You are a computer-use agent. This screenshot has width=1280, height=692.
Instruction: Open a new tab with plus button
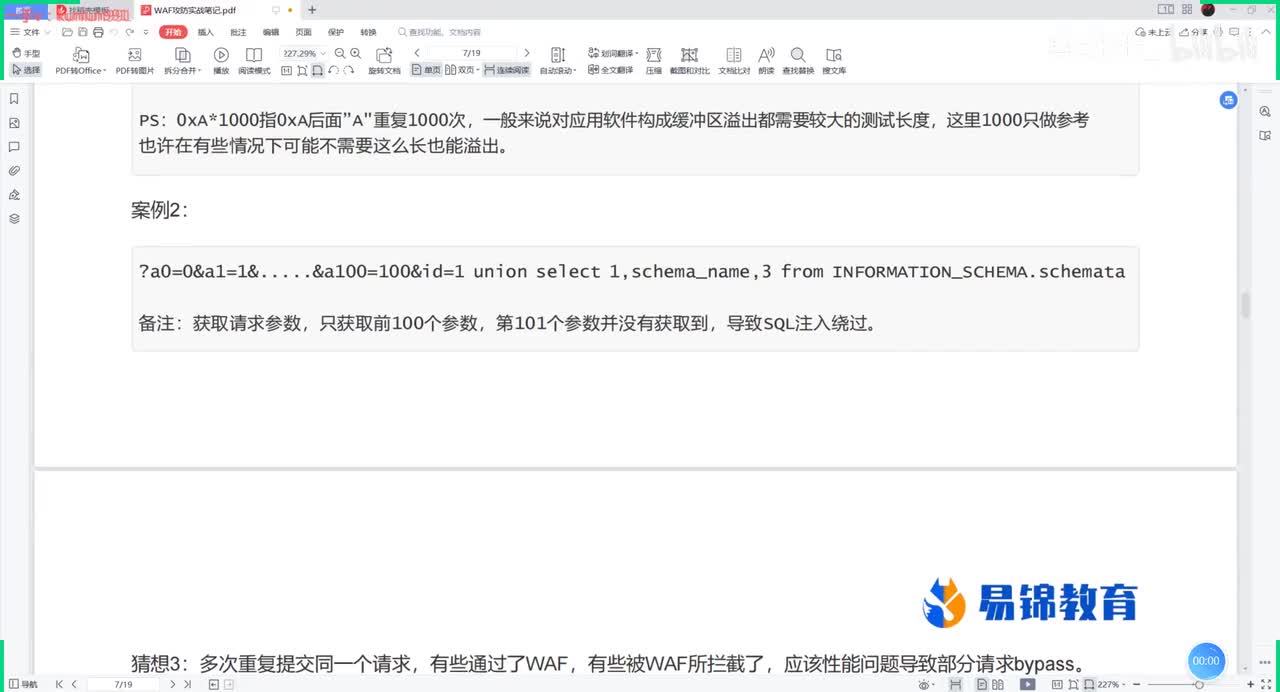click(312, 10)
